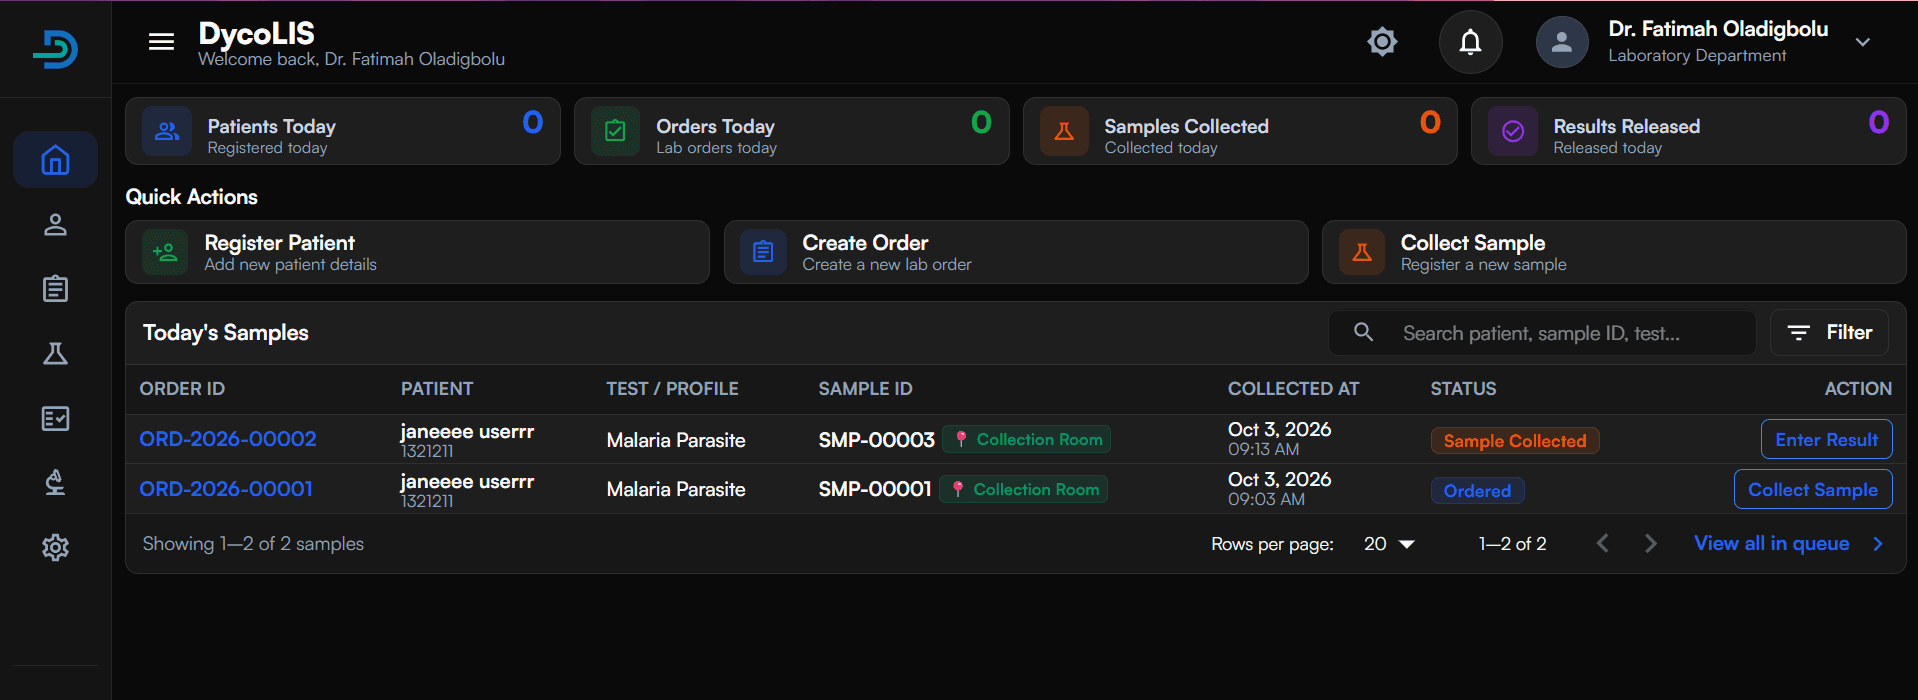Open the Samples Collected stat card
Viewport: 1918px width, 700px height.
coord(1240,131)
